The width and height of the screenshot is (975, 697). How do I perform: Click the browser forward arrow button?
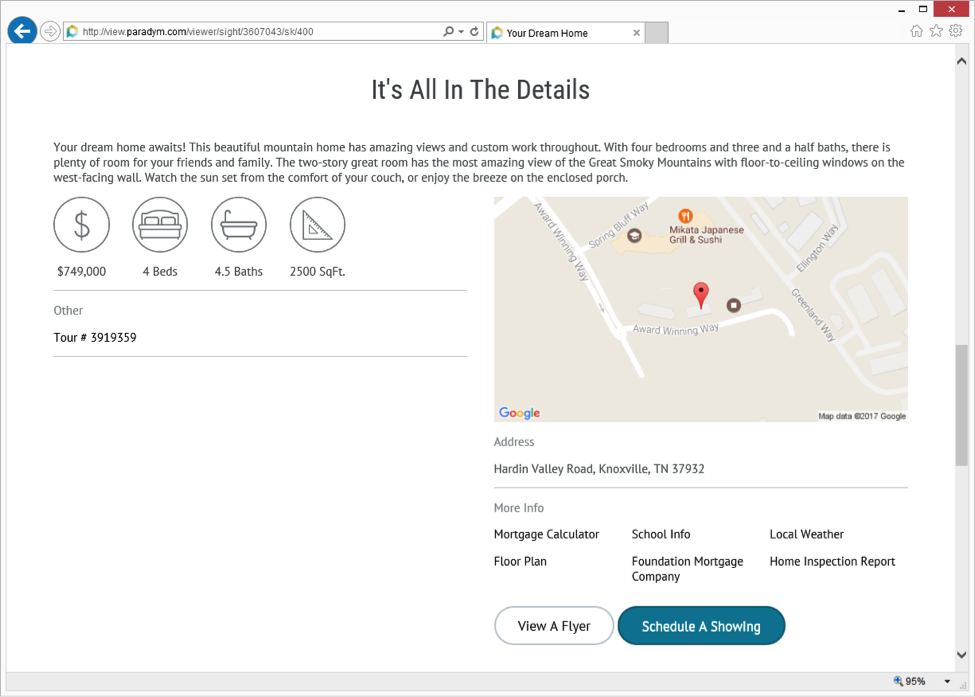(50, 31)
